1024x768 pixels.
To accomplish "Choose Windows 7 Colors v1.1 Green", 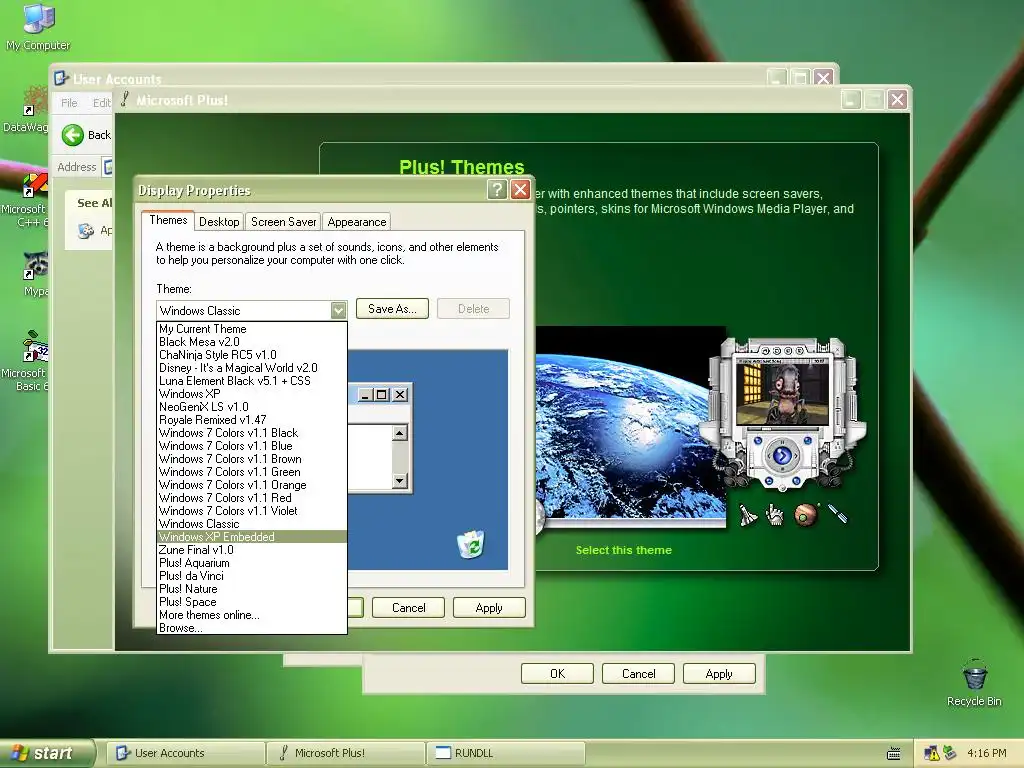I will coord(252,472).
